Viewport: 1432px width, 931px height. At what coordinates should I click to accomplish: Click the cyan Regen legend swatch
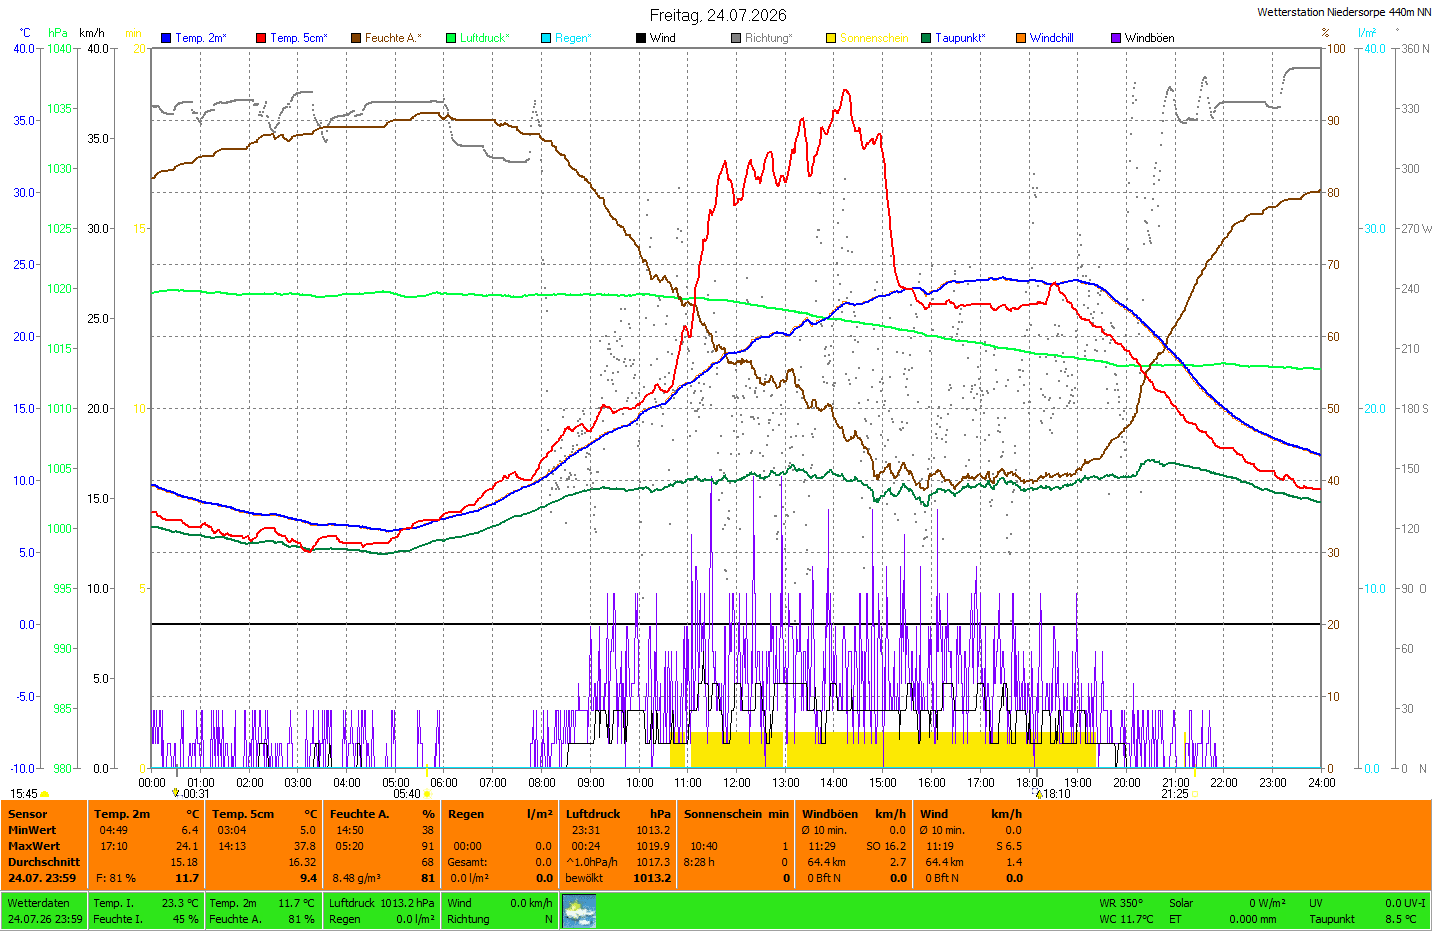tap(546, 38)
